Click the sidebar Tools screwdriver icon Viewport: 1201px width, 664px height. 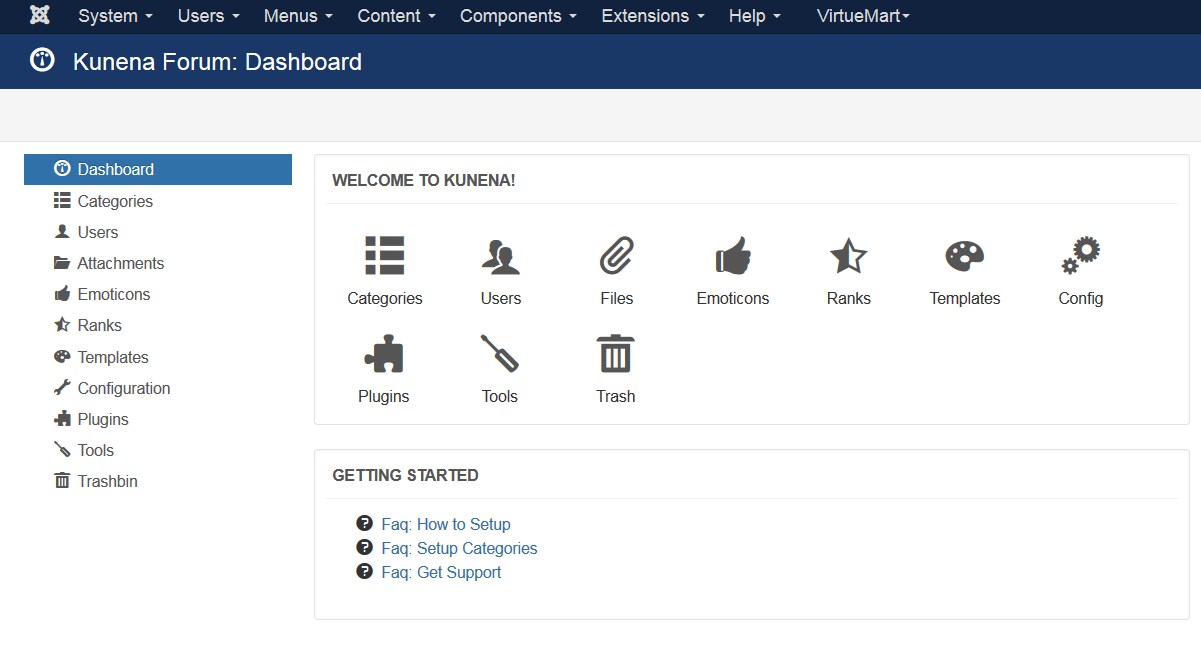tap(62, 450)
